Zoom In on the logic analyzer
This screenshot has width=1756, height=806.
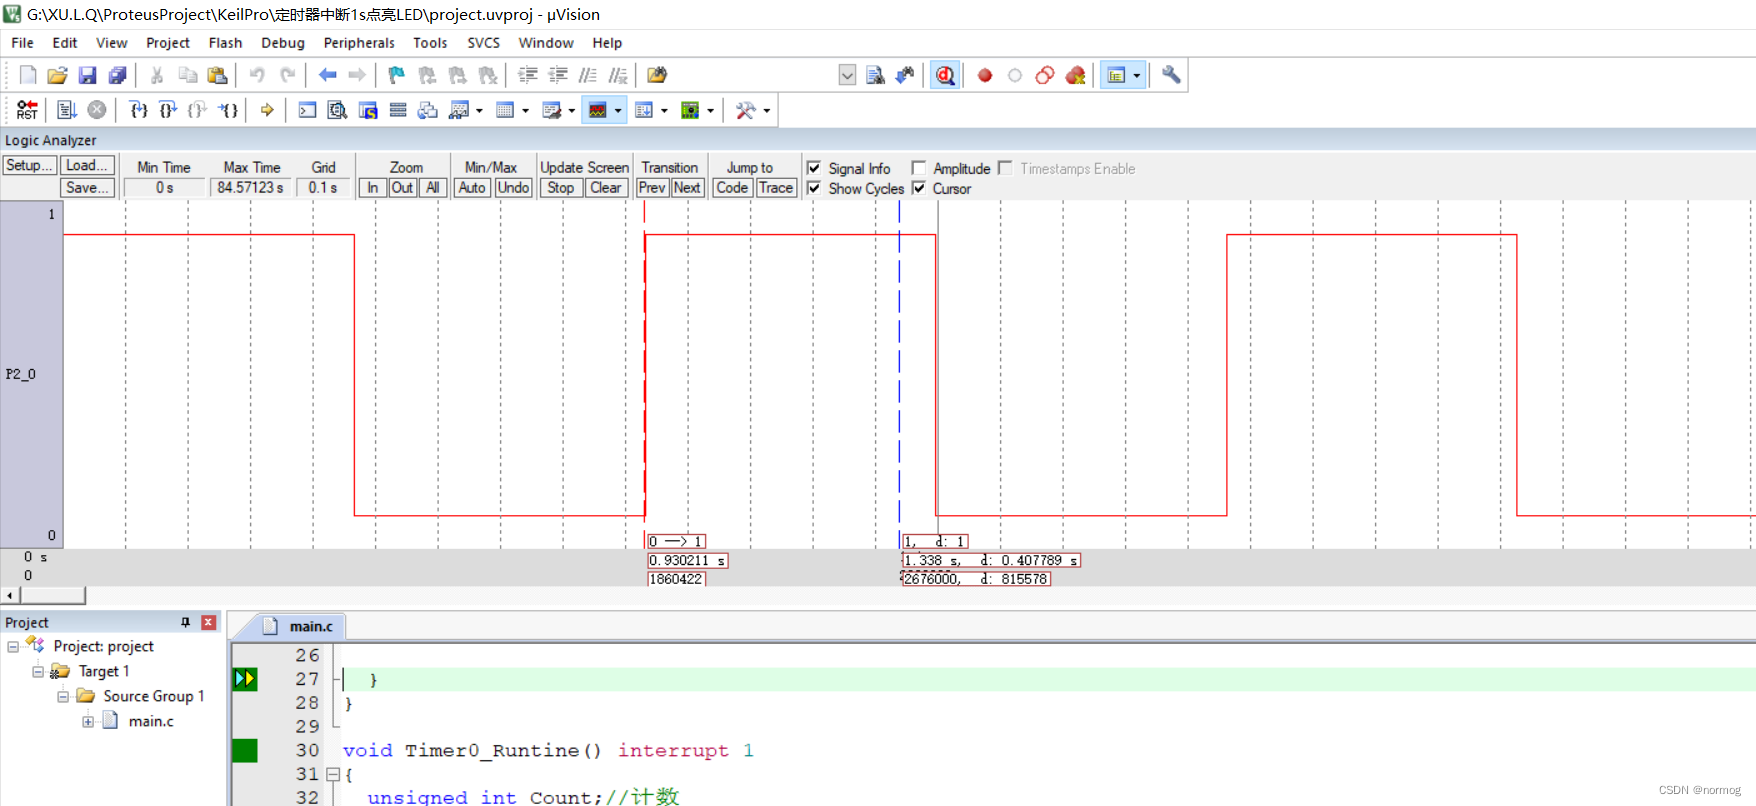click(x=373, y=187)
